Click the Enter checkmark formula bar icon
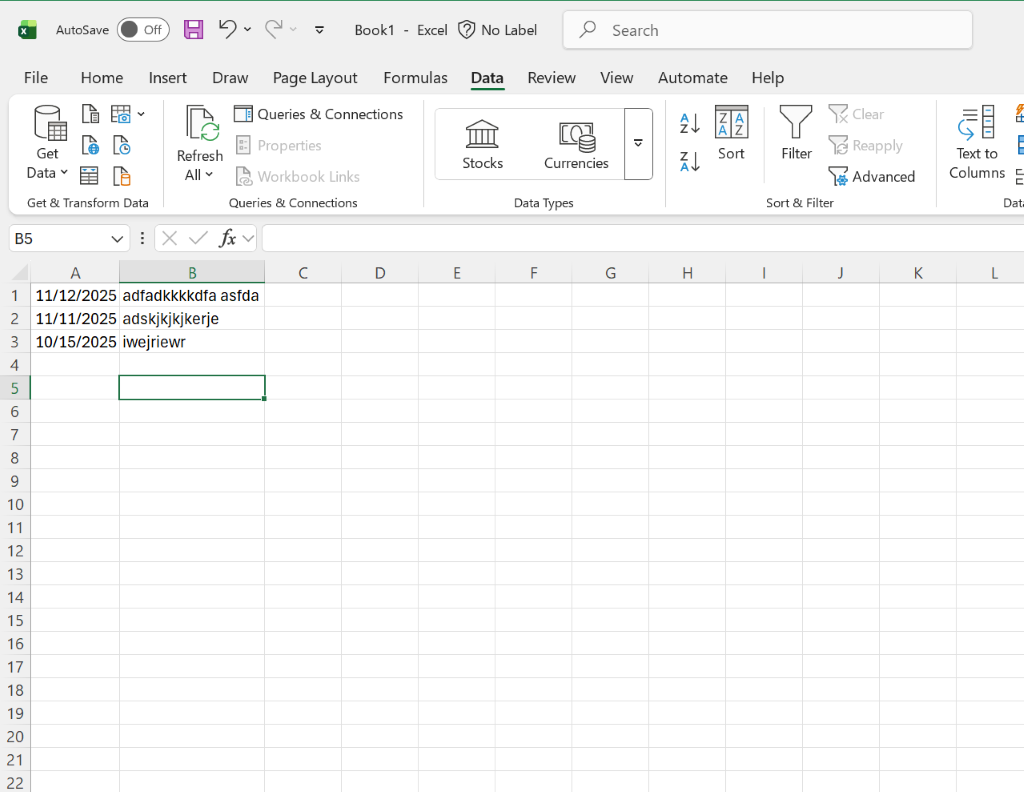 [198, 238]
